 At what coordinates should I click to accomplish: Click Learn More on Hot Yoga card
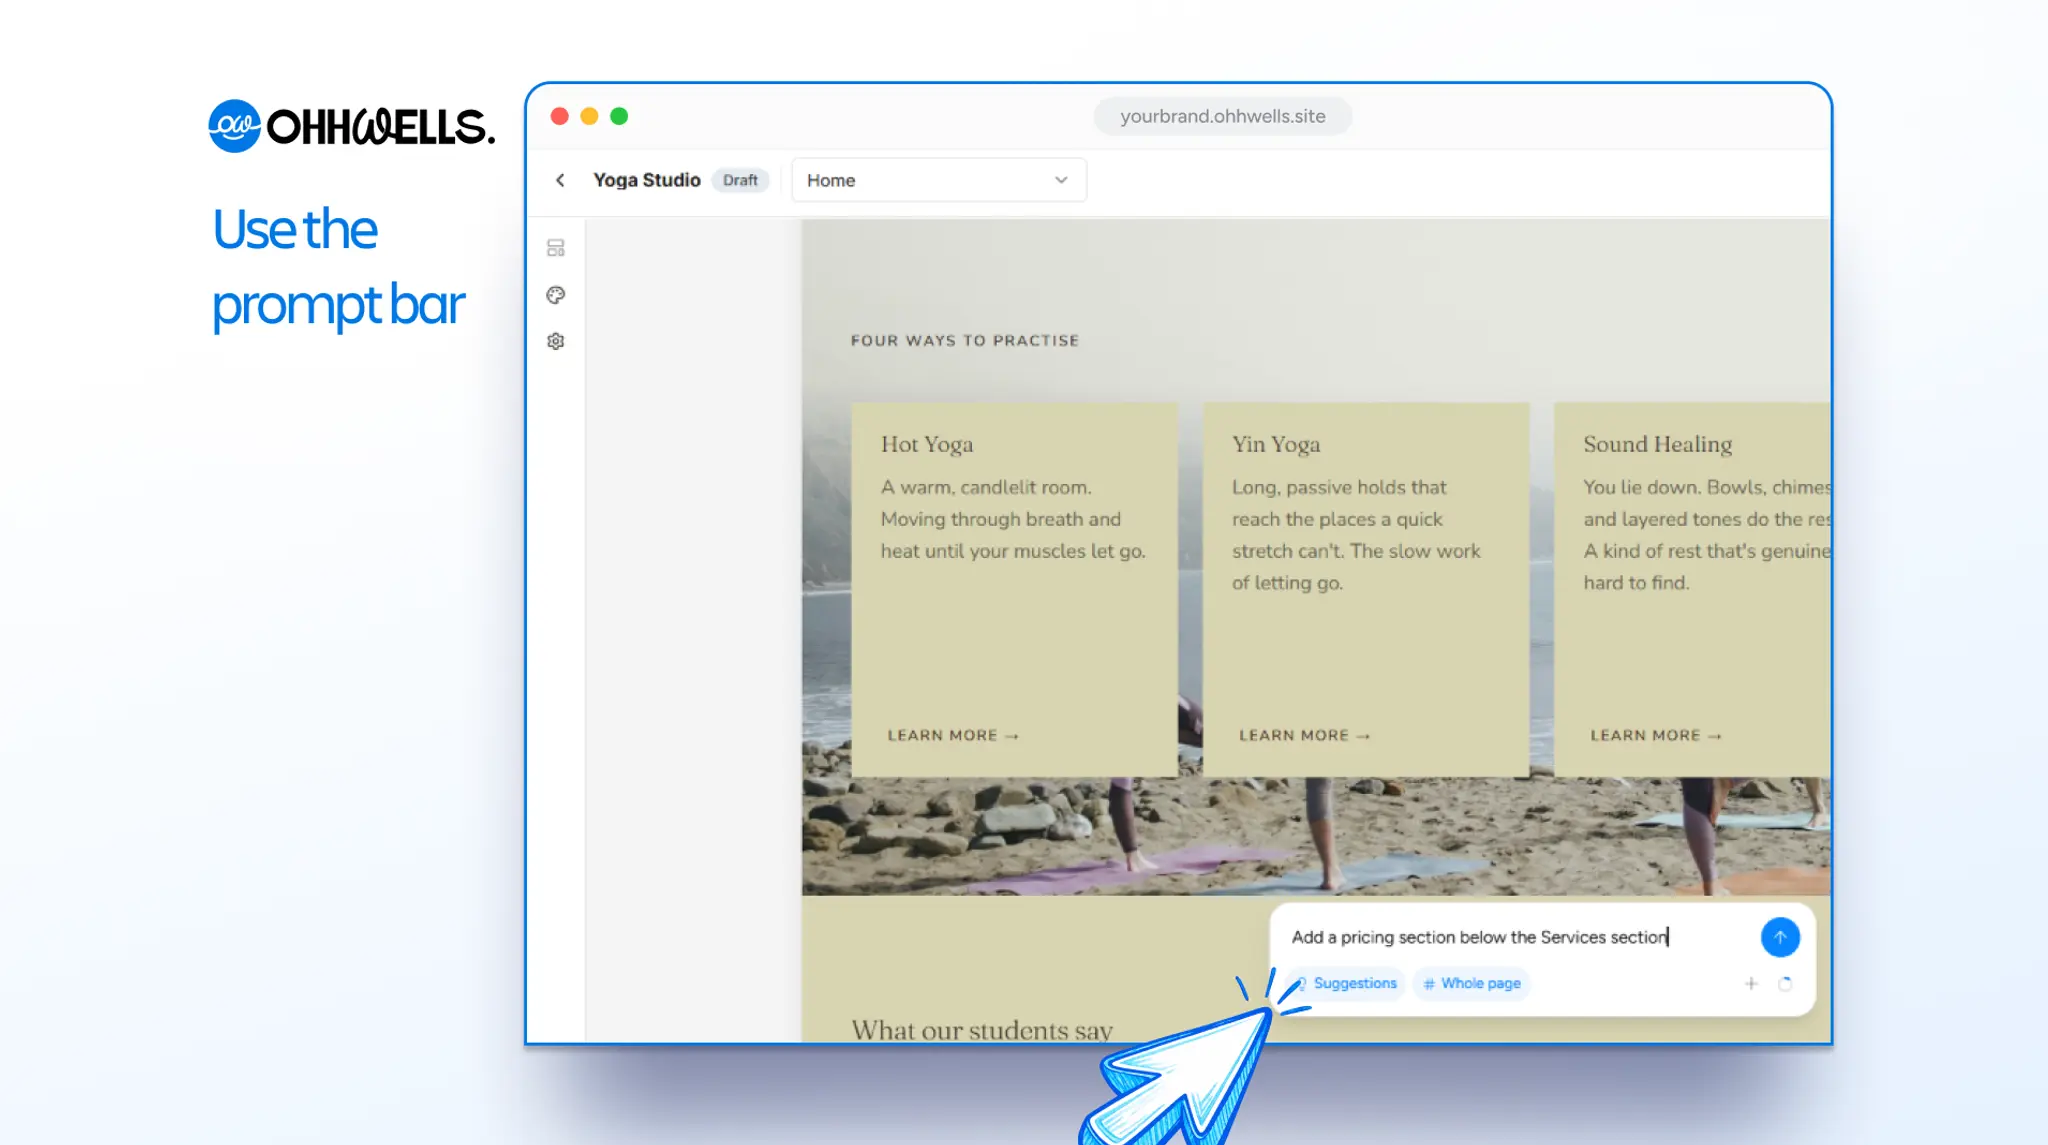953,735
